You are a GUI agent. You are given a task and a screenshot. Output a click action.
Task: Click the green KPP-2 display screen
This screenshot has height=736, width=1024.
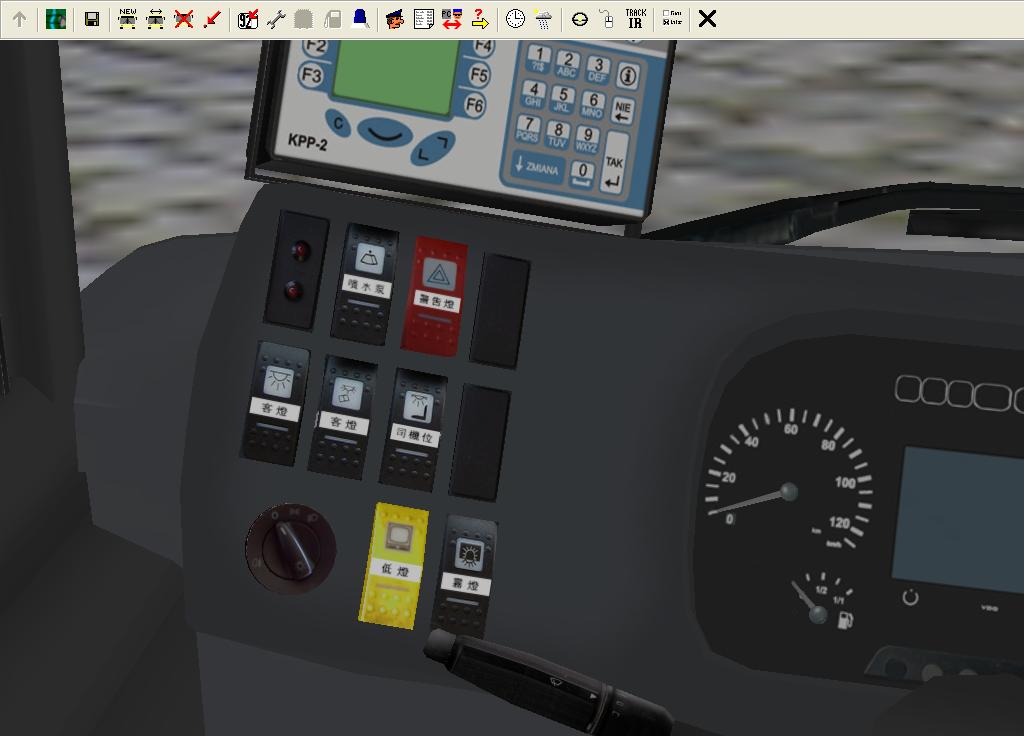tap(396, 77)
